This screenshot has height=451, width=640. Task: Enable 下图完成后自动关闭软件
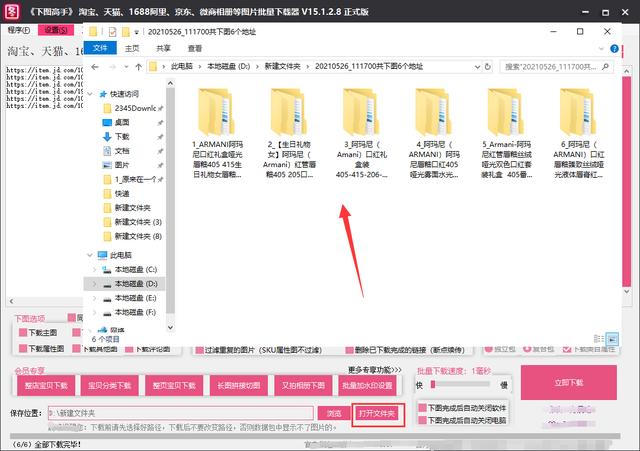[422, 407]
